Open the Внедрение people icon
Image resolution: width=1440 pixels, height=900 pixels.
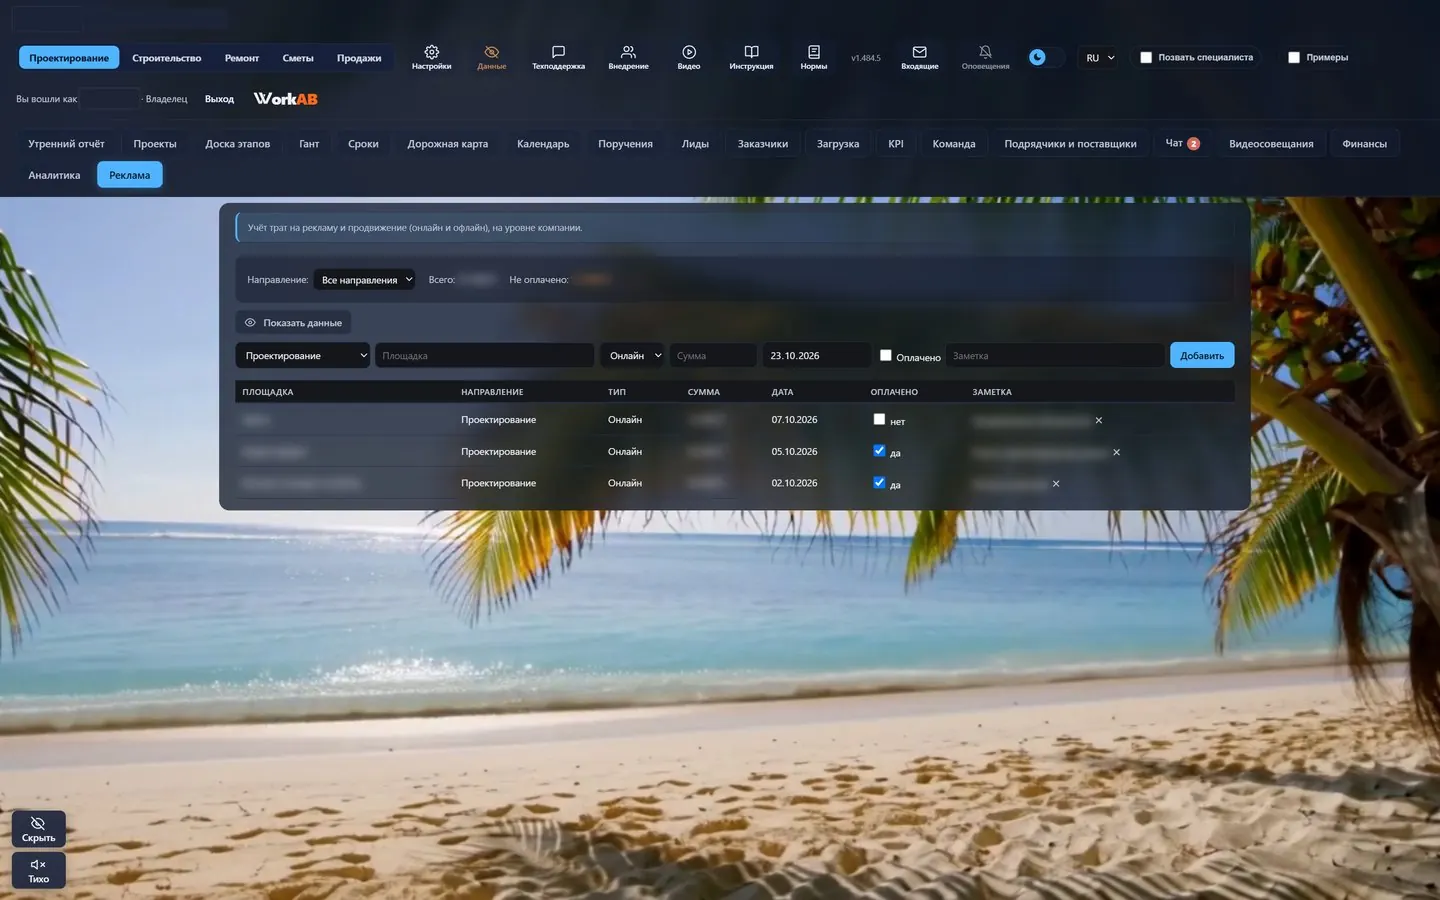click(x=628, y=57)
